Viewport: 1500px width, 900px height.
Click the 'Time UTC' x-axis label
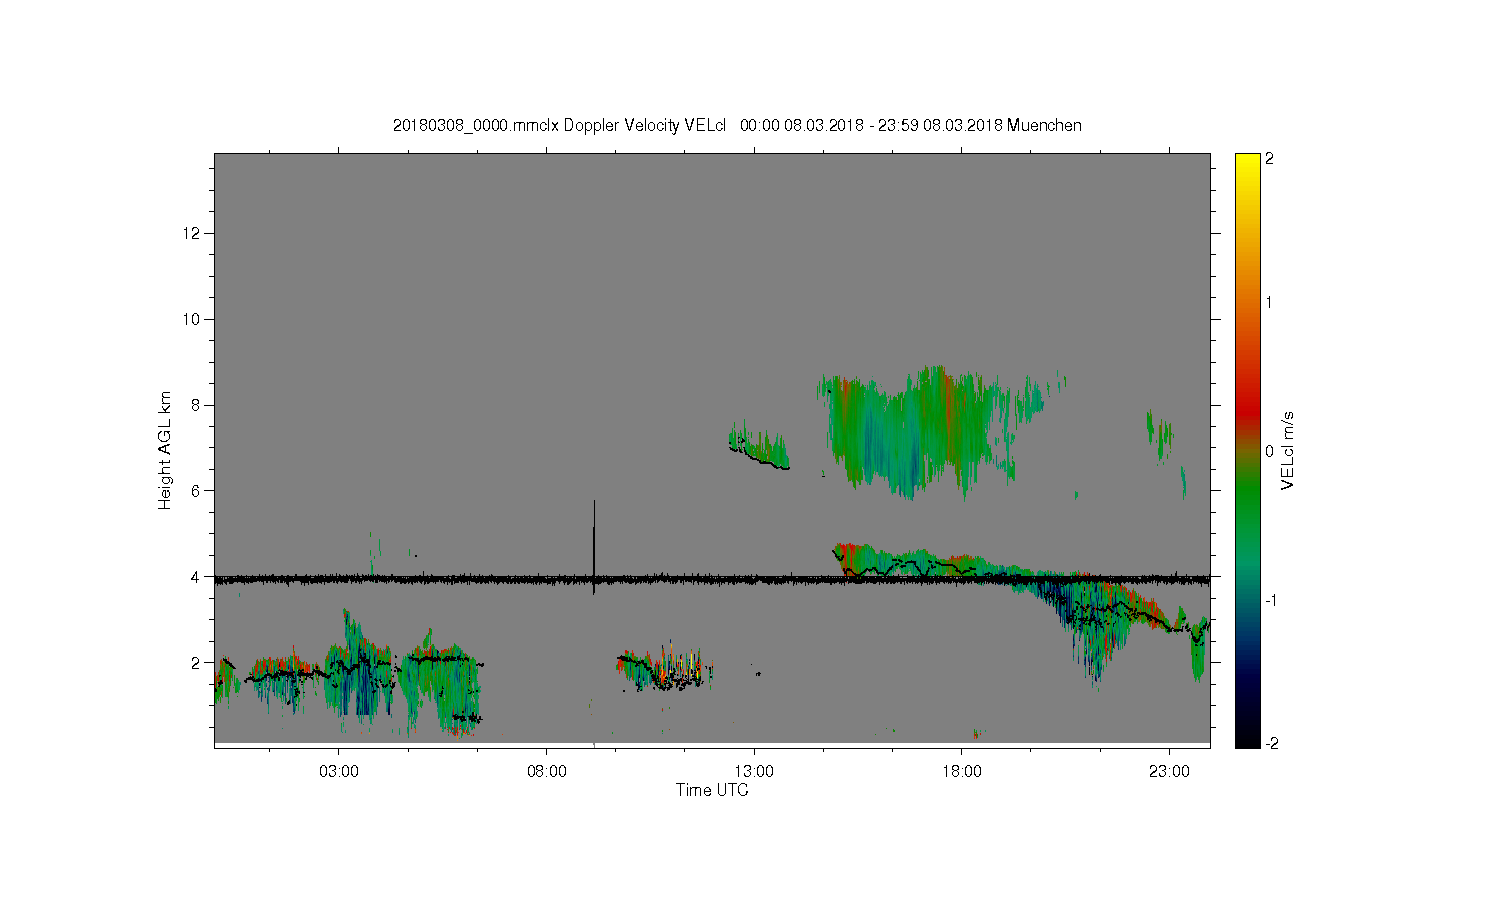[712, 790]
